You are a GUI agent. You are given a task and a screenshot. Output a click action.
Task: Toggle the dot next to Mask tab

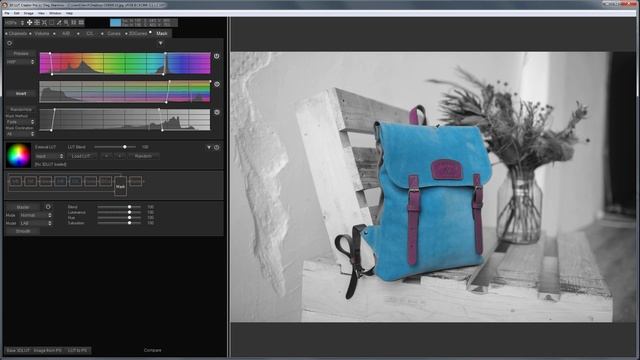(x=150, y=32)
